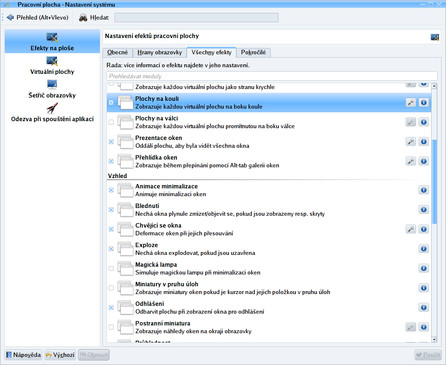Viewport: 446px width, 365px height.
Task: Click Přehled back button
Action: coord(38,18)
